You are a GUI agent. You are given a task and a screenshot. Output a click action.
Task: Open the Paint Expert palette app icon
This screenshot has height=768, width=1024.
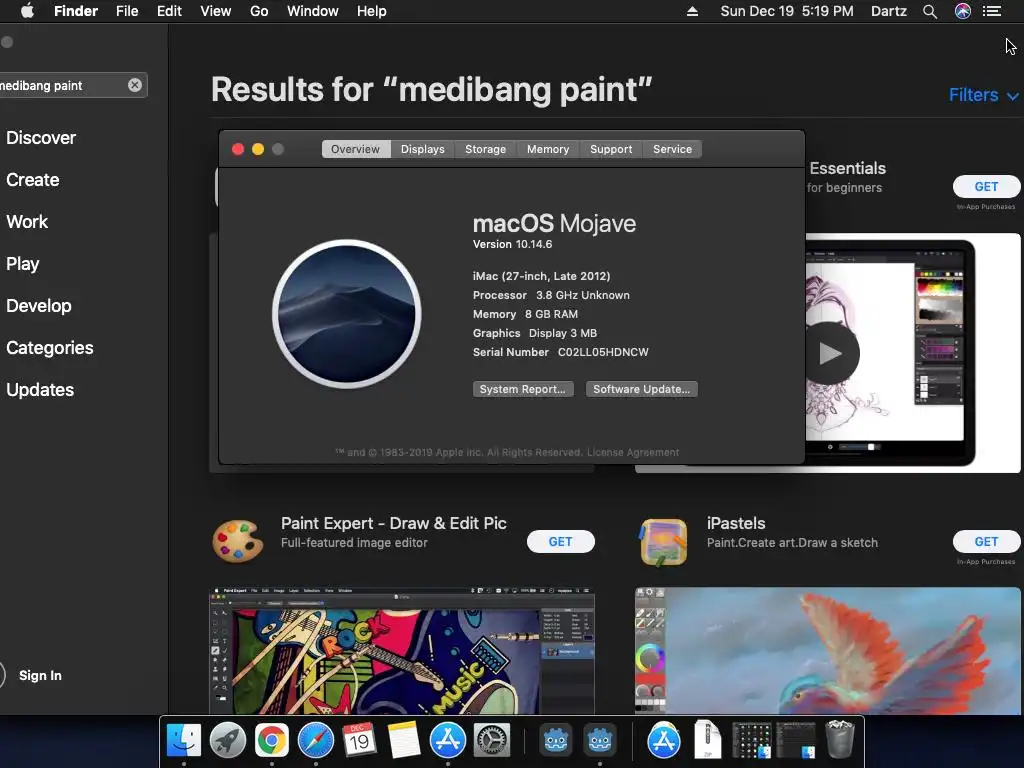tap(238, 541)
